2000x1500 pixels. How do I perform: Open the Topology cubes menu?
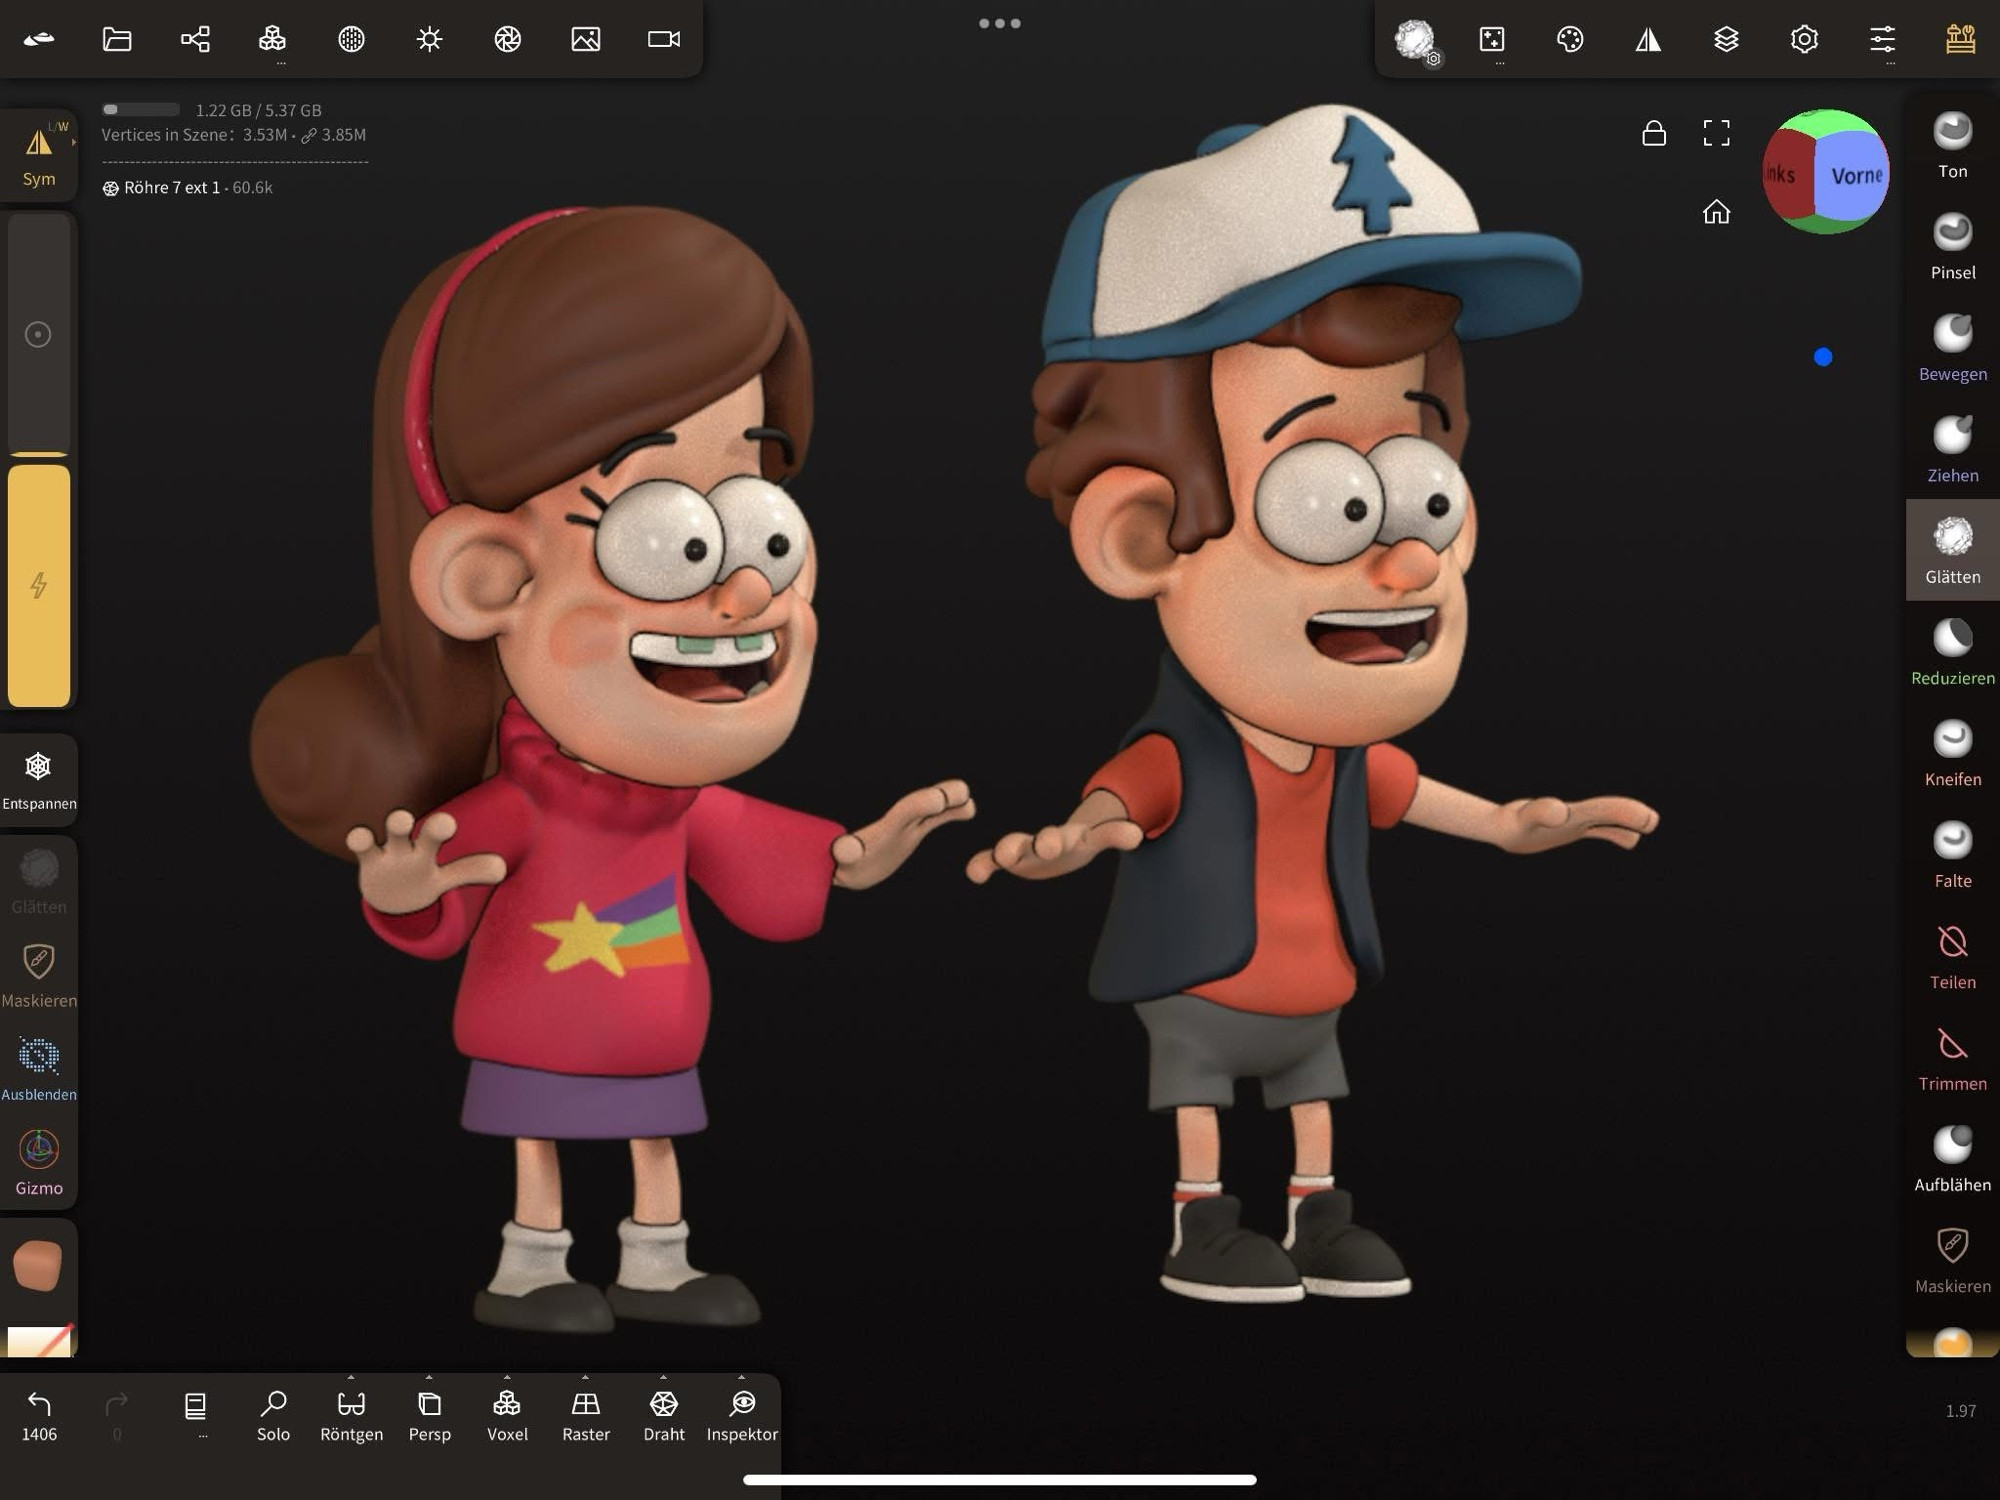pyautogui.click(x=273, y=39)
